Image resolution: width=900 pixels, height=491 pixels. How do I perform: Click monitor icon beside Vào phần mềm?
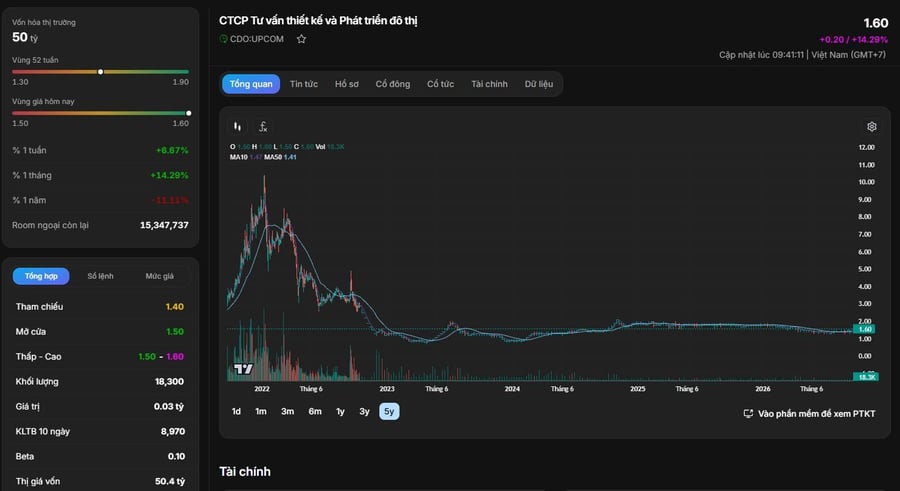click(x=748, y=413)
